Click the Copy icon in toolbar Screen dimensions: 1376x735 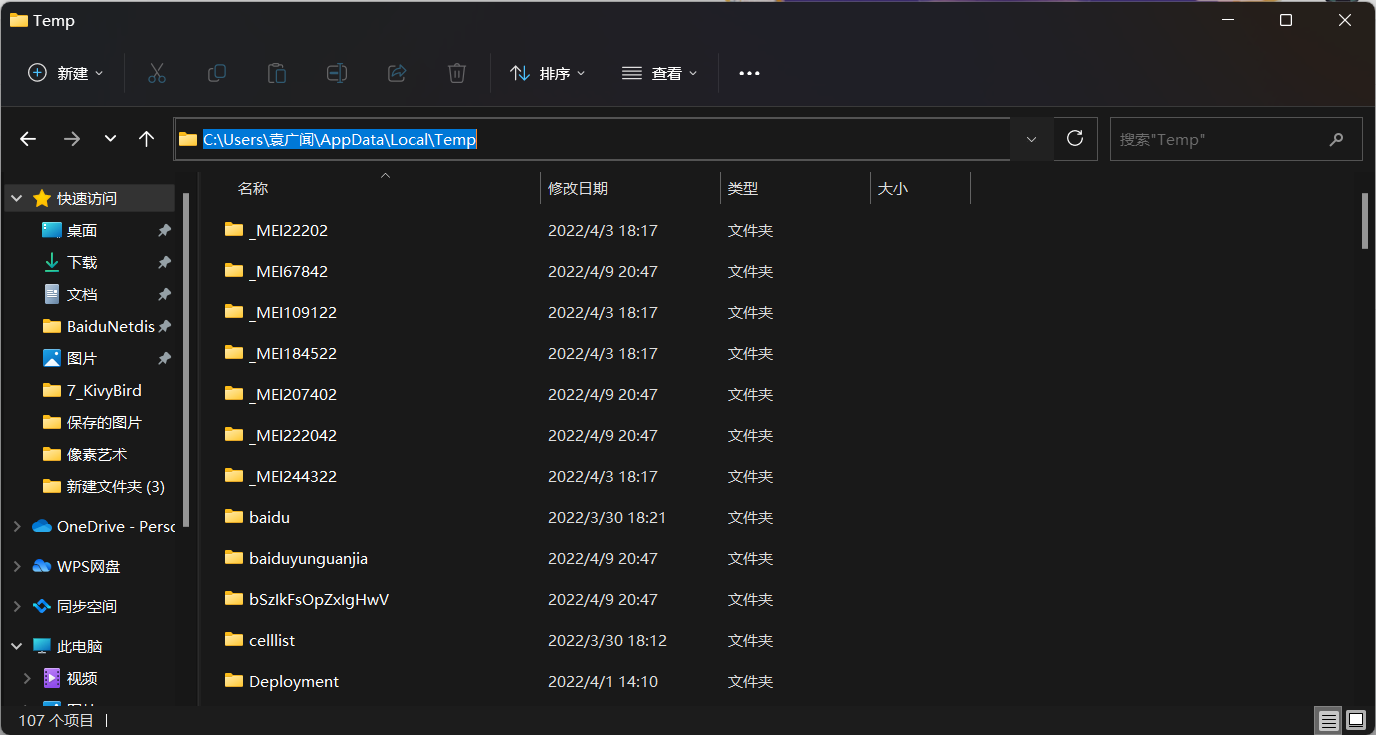pyautogui.click(x=216, y=73)
